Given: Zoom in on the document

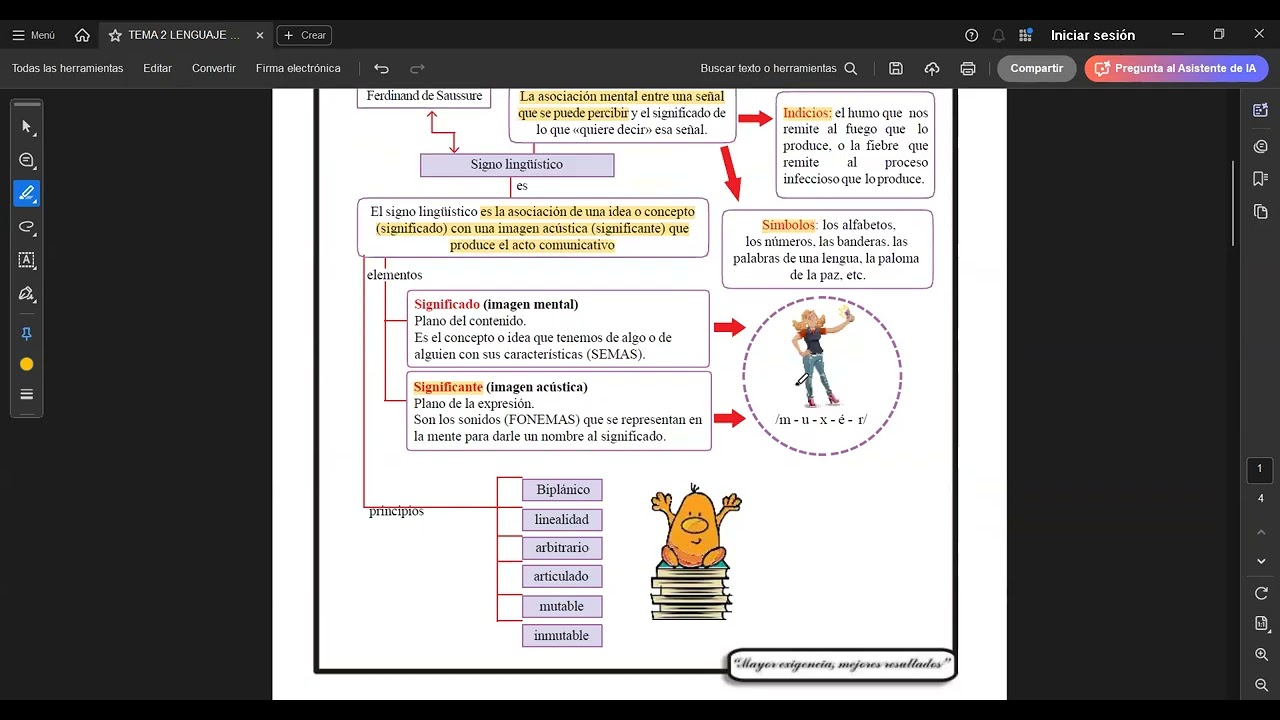Looking at the screenshot, I should click(1261, 654).
